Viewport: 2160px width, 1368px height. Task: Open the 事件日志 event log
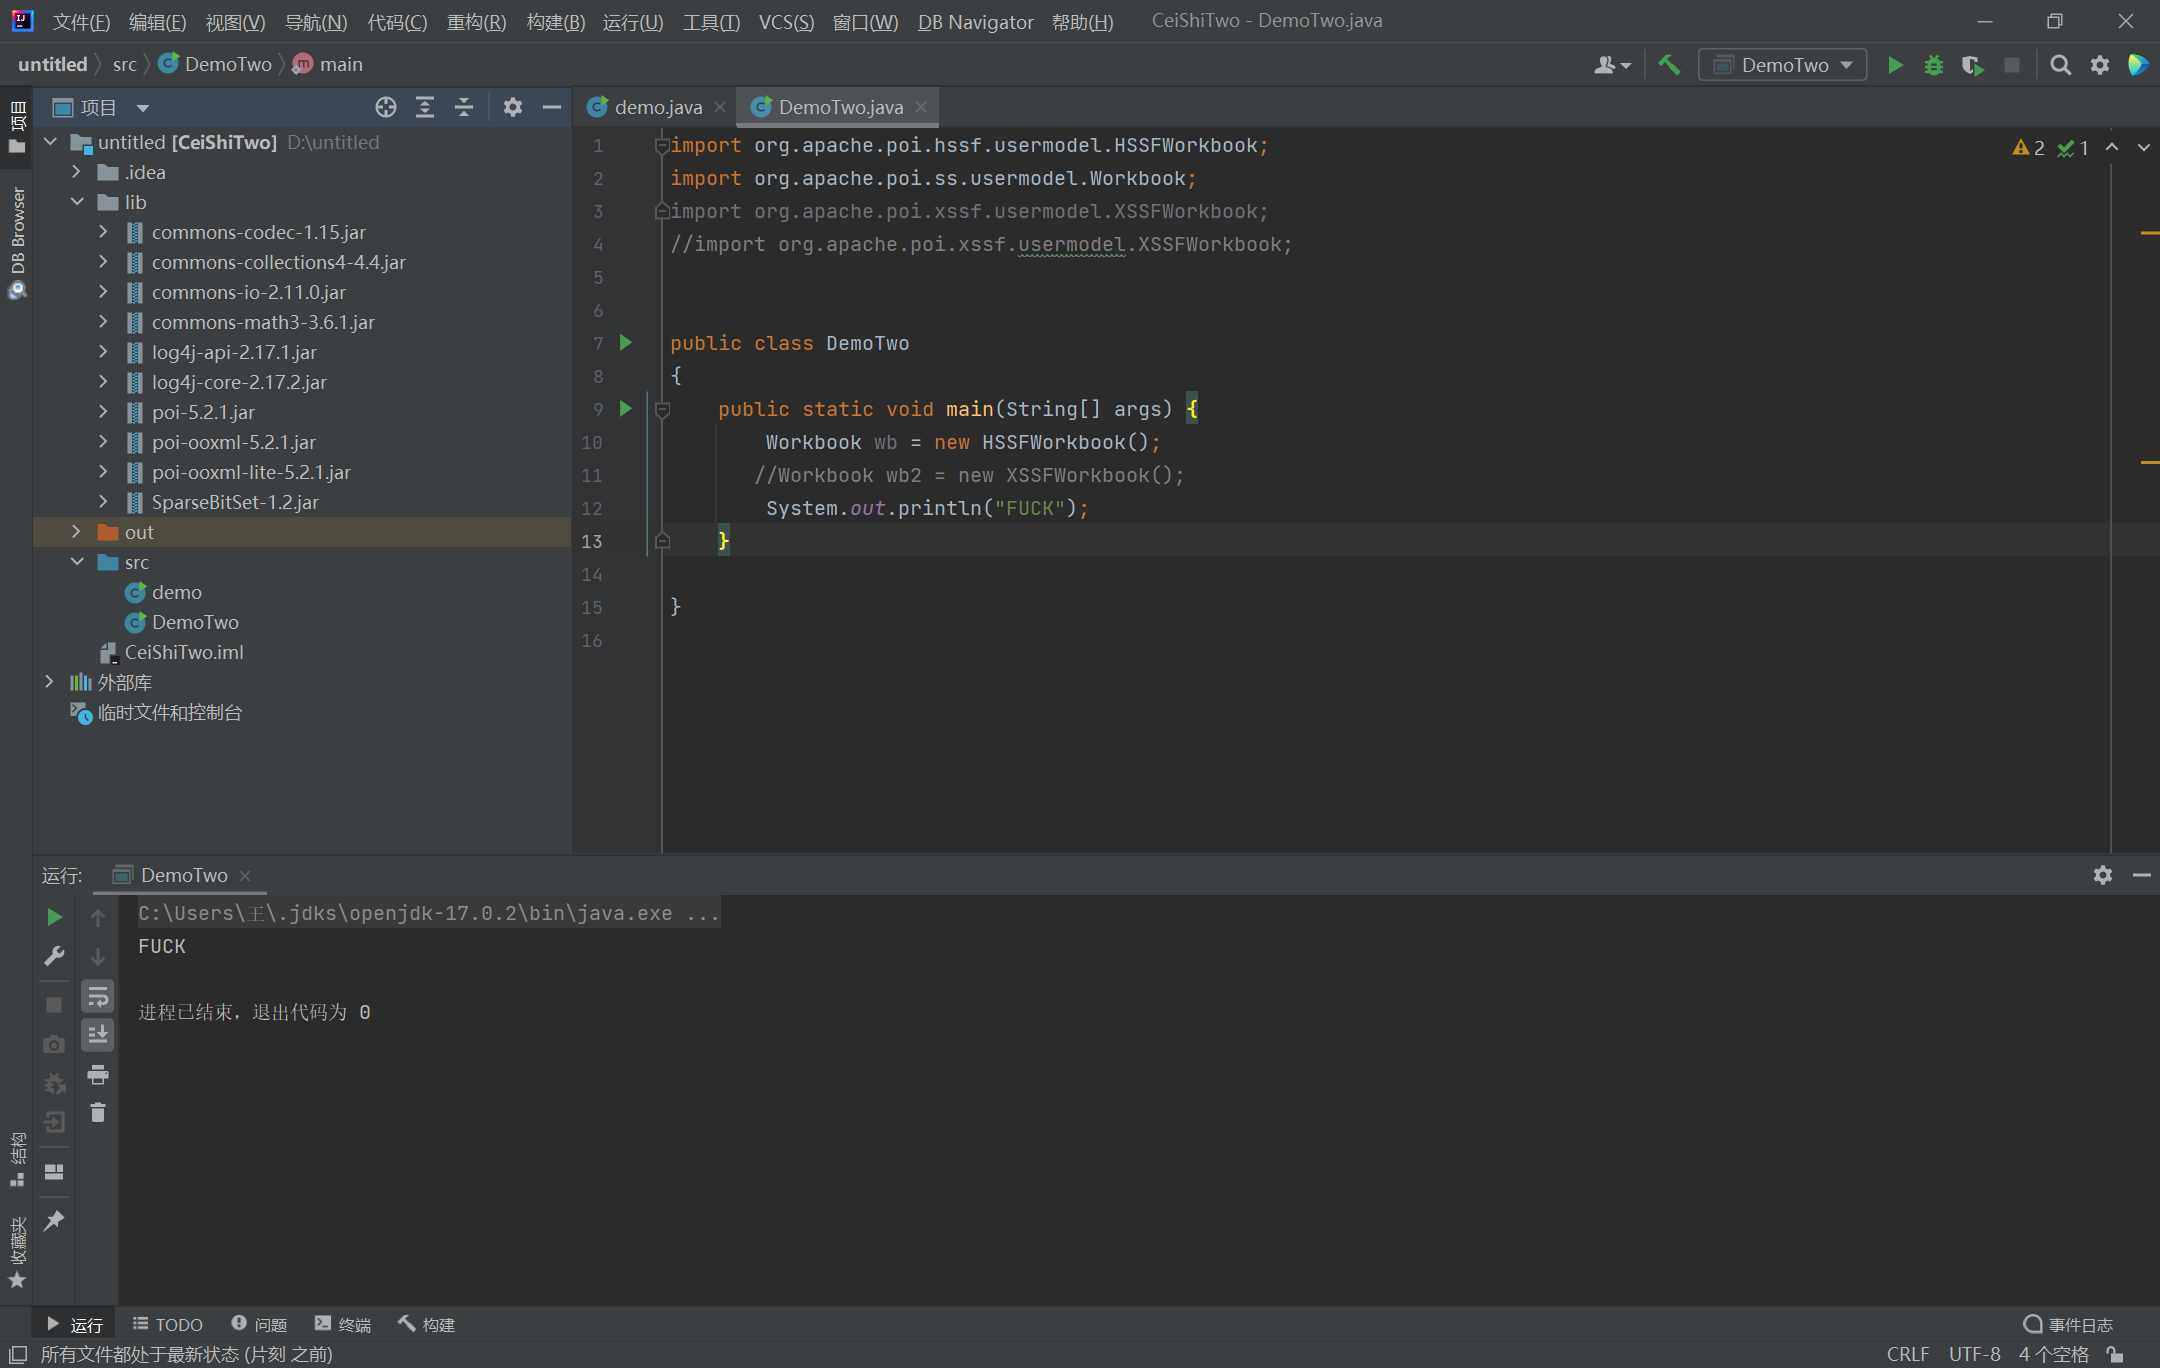point(2068,1324)
